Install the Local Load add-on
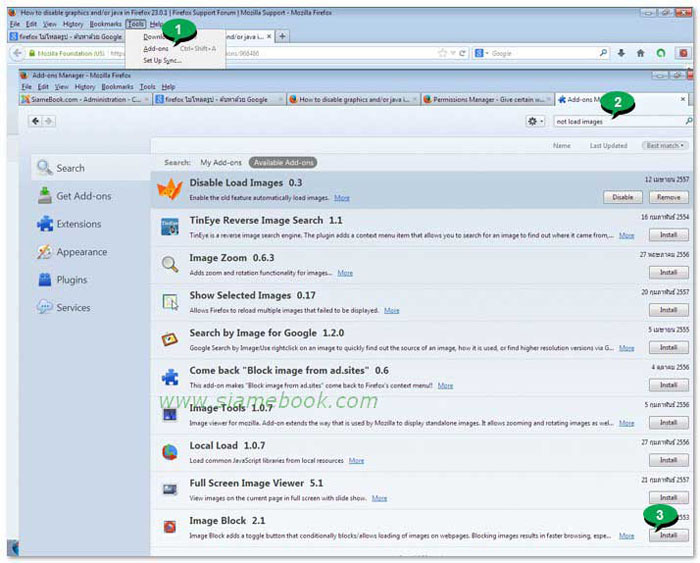 tap(669, 460)
